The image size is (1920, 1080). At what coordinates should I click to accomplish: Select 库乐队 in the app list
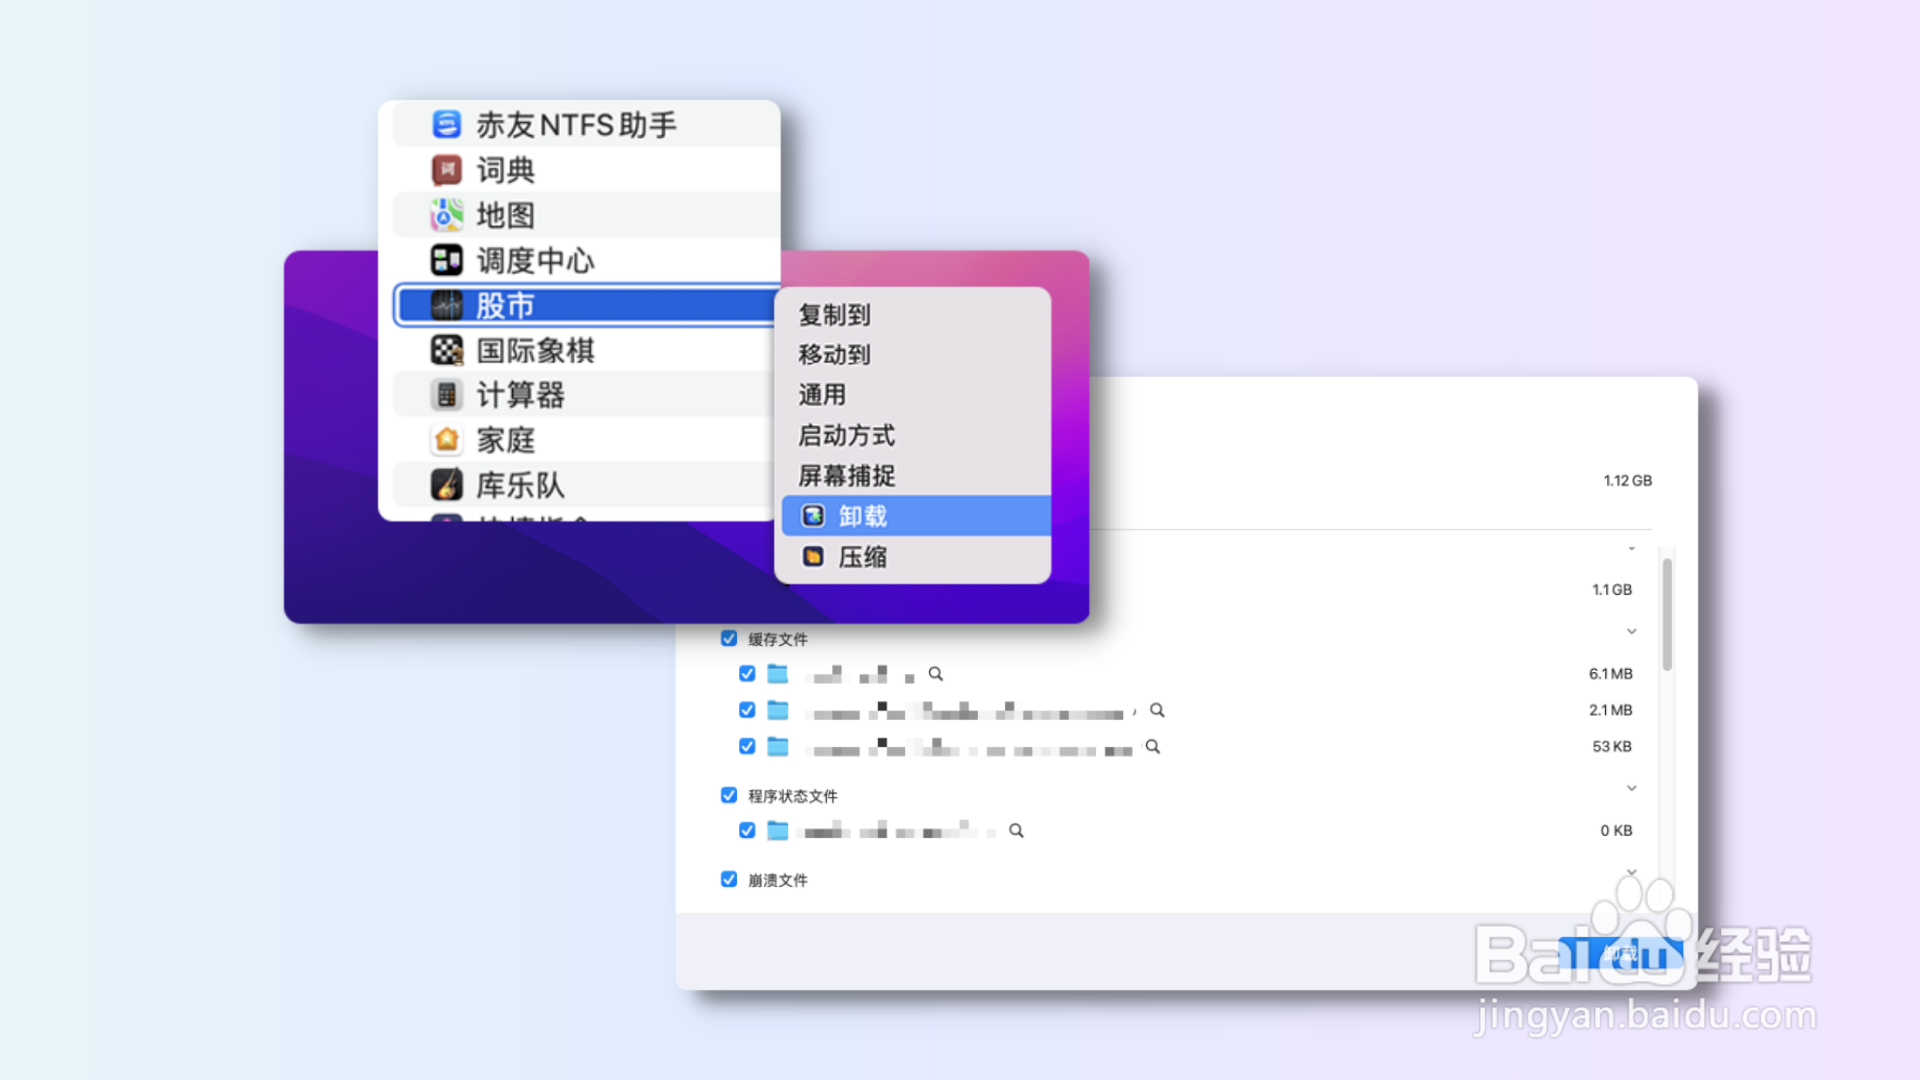coord(586,485)
